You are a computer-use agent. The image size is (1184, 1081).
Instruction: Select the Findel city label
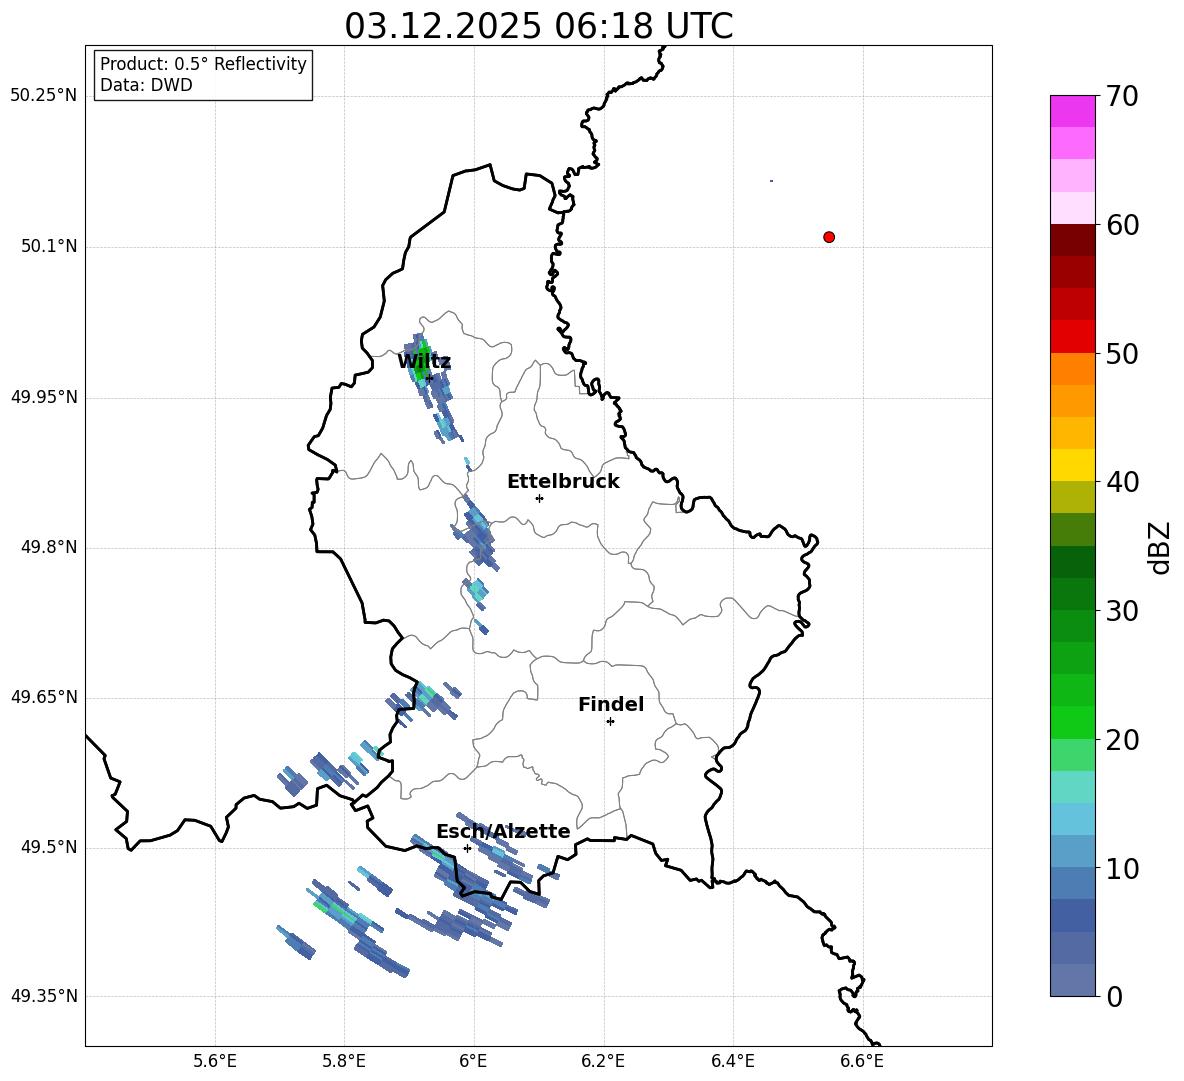coord(611,704)
